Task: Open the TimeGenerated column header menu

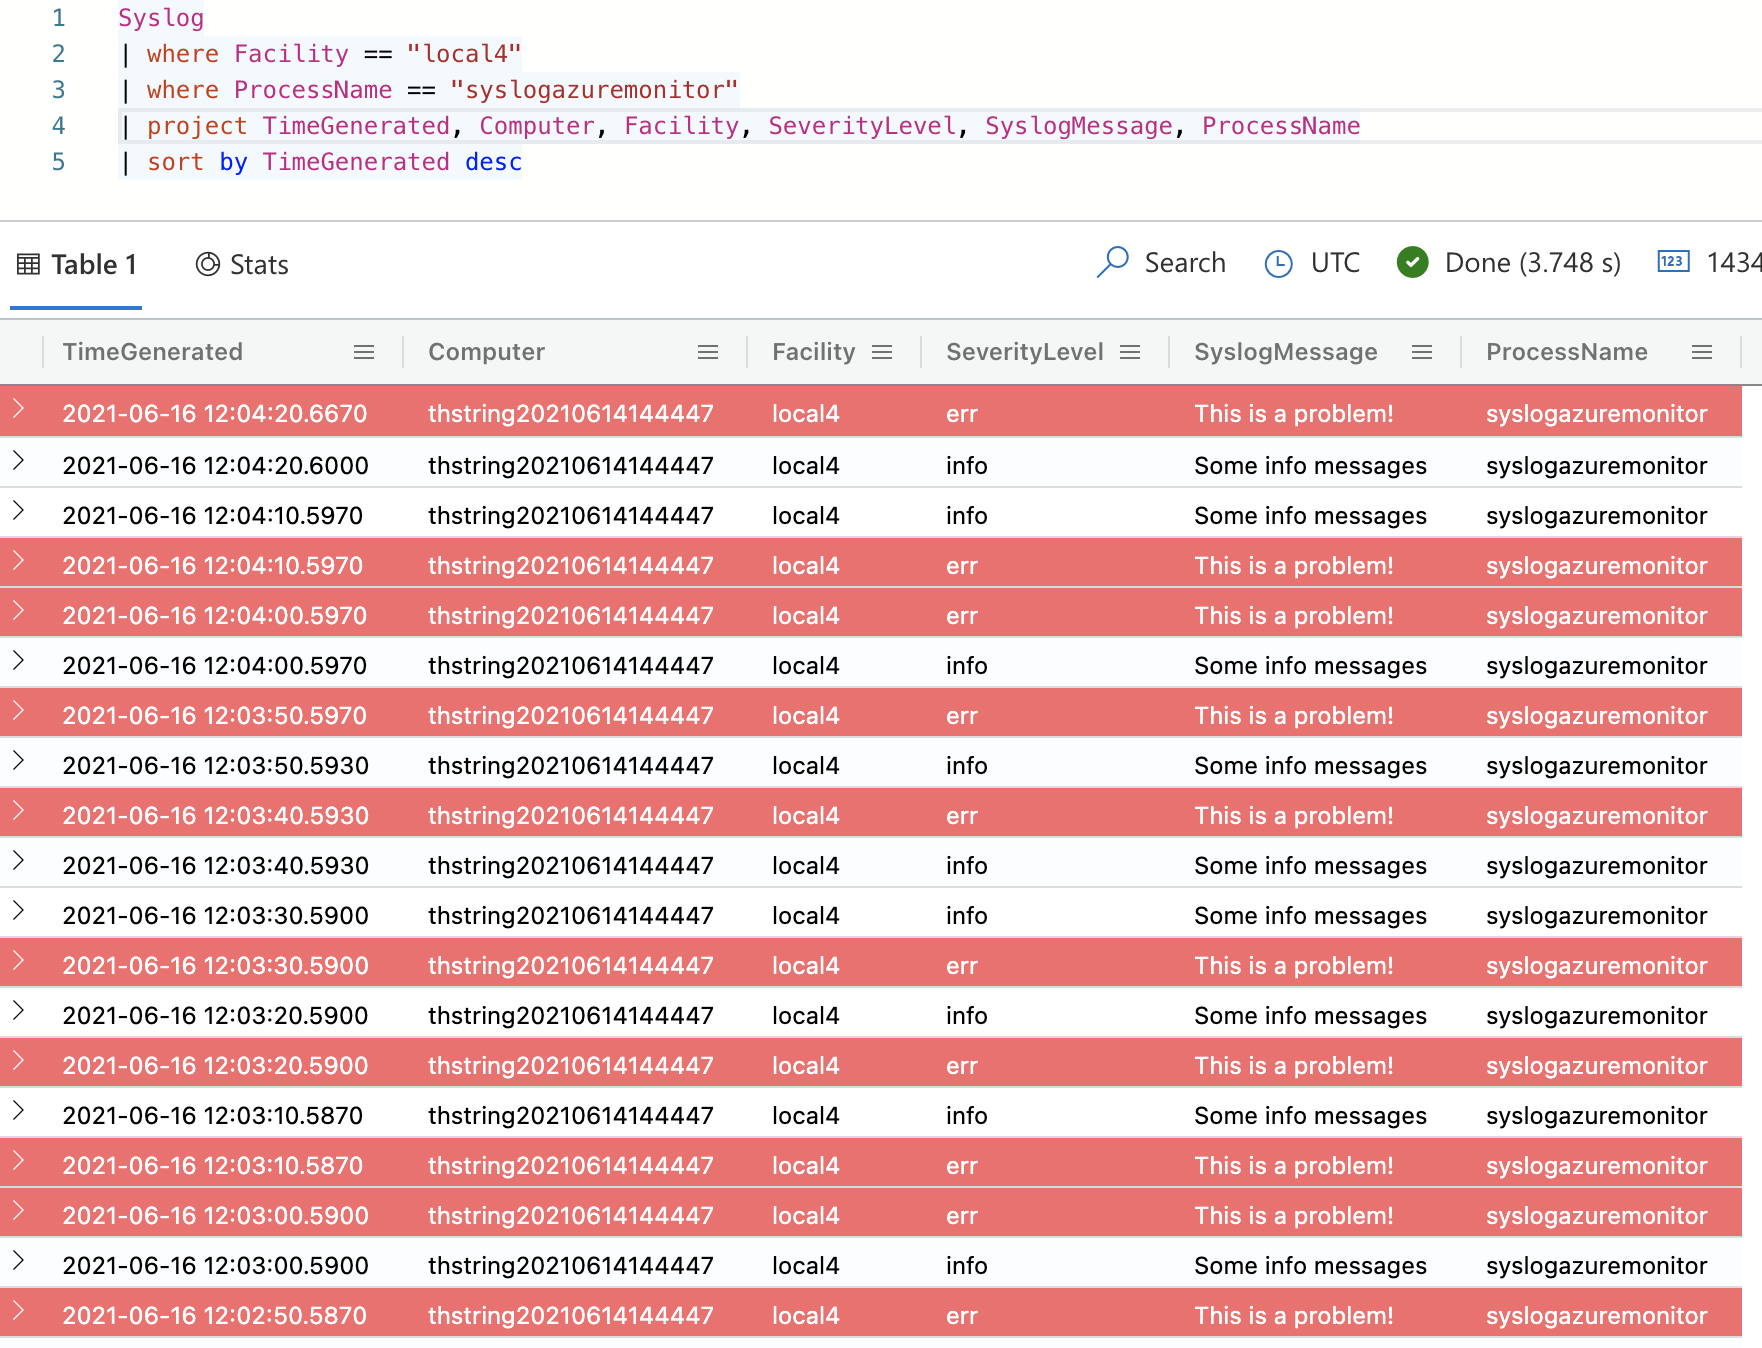Action: 364,352
